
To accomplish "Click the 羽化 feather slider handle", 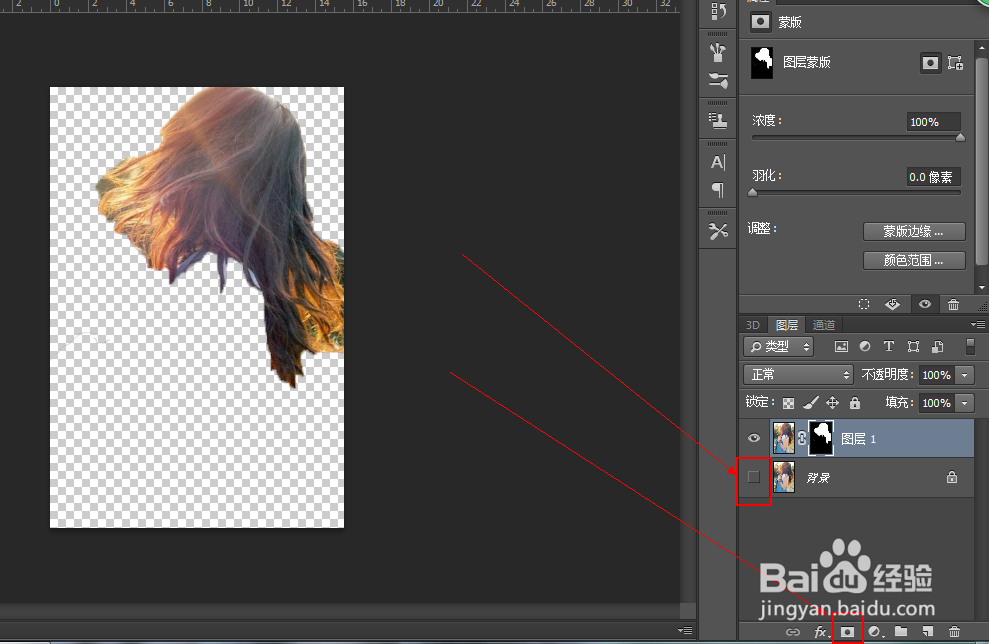I will coord(752,192).
